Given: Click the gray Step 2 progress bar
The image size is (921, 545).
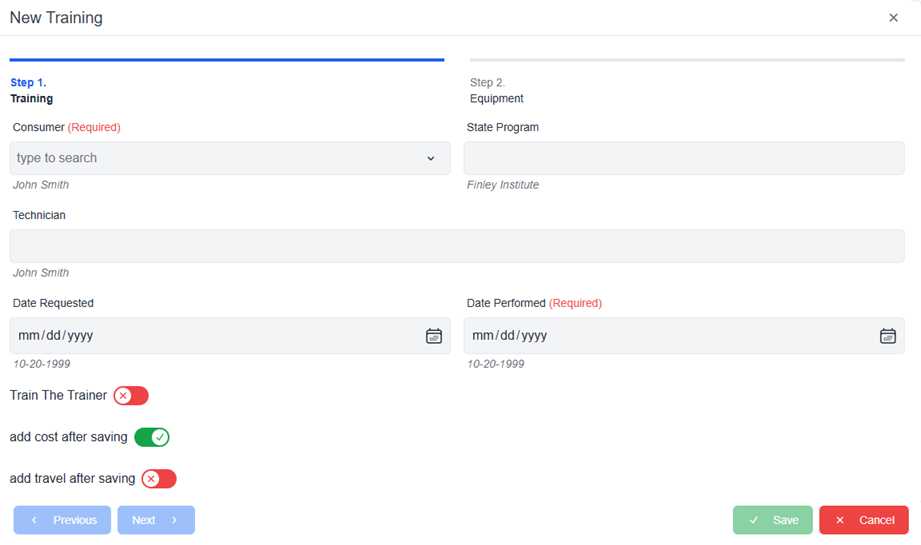Looking at the screenshot, I should pyautogui.click(x=687, y=60).
